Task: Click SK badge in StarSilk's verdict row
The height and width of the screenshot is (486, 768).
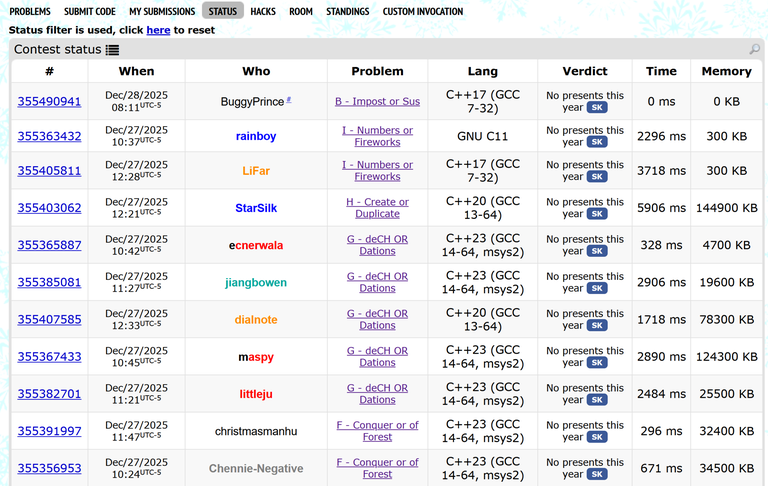Action: coord(597,214)
